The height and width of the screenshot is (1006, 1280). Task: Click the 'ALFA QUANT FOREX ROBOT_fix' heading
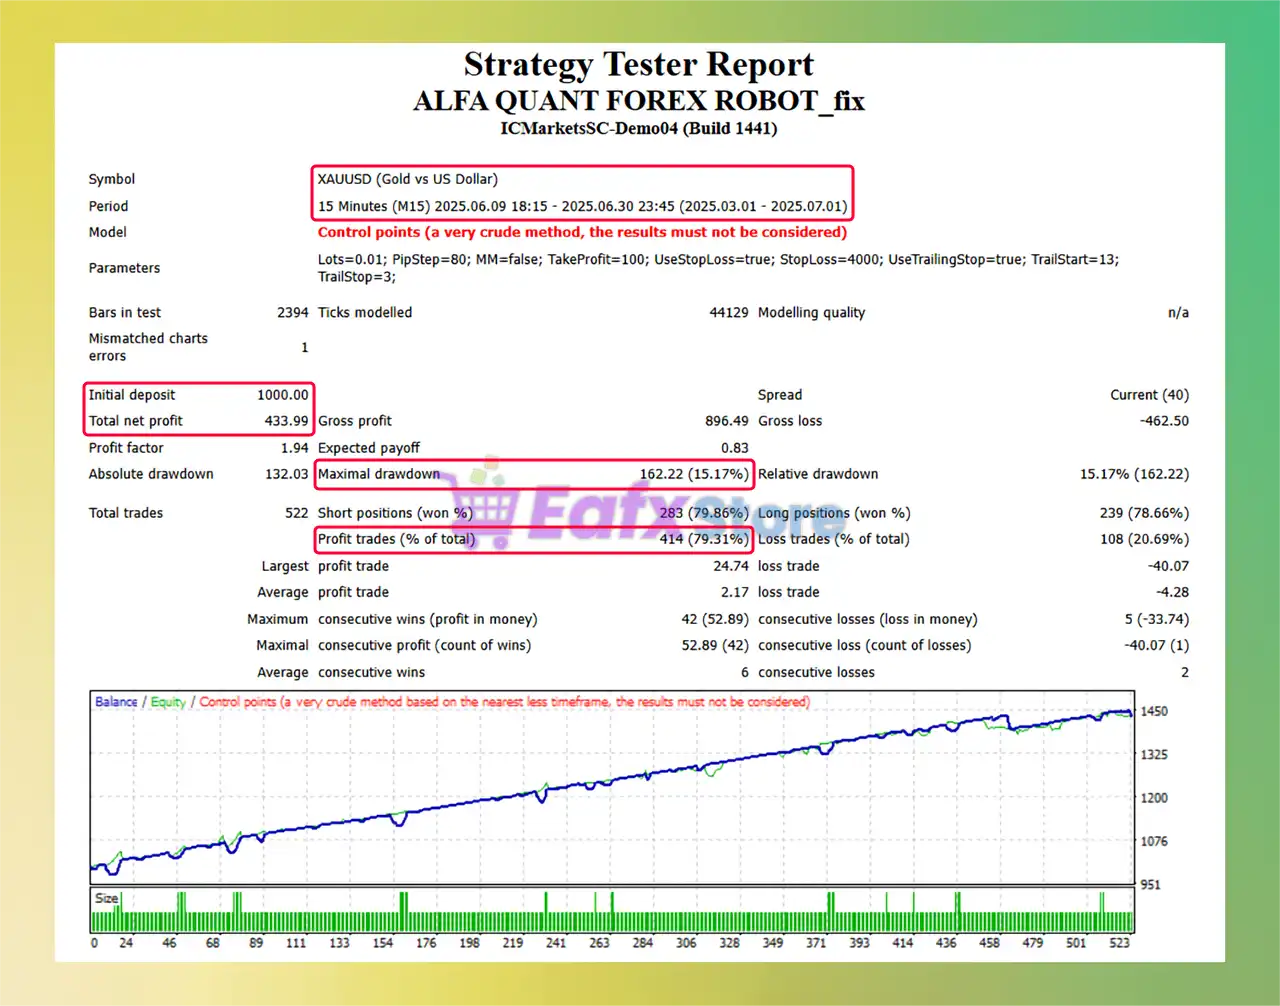click(639, 101)
